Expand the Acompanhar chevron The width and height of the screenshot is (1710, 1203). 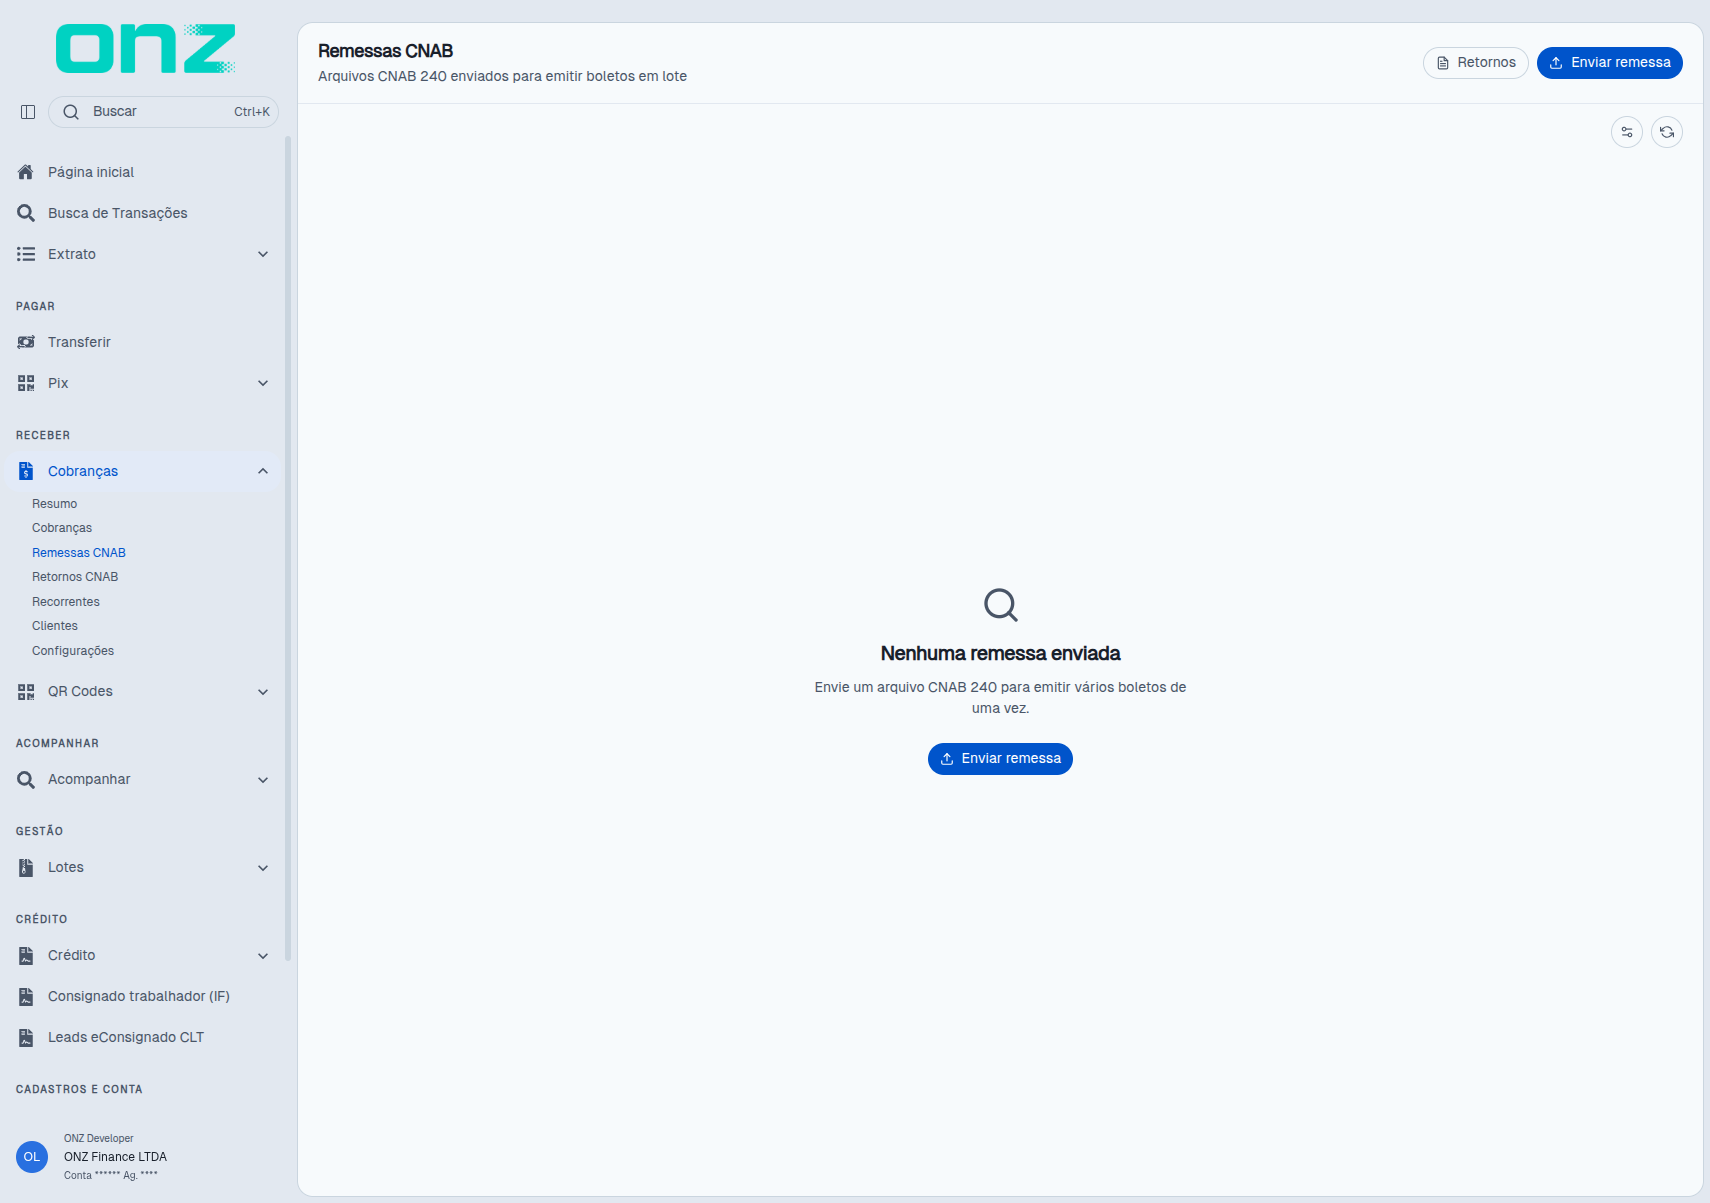click(x=263, y=779)
